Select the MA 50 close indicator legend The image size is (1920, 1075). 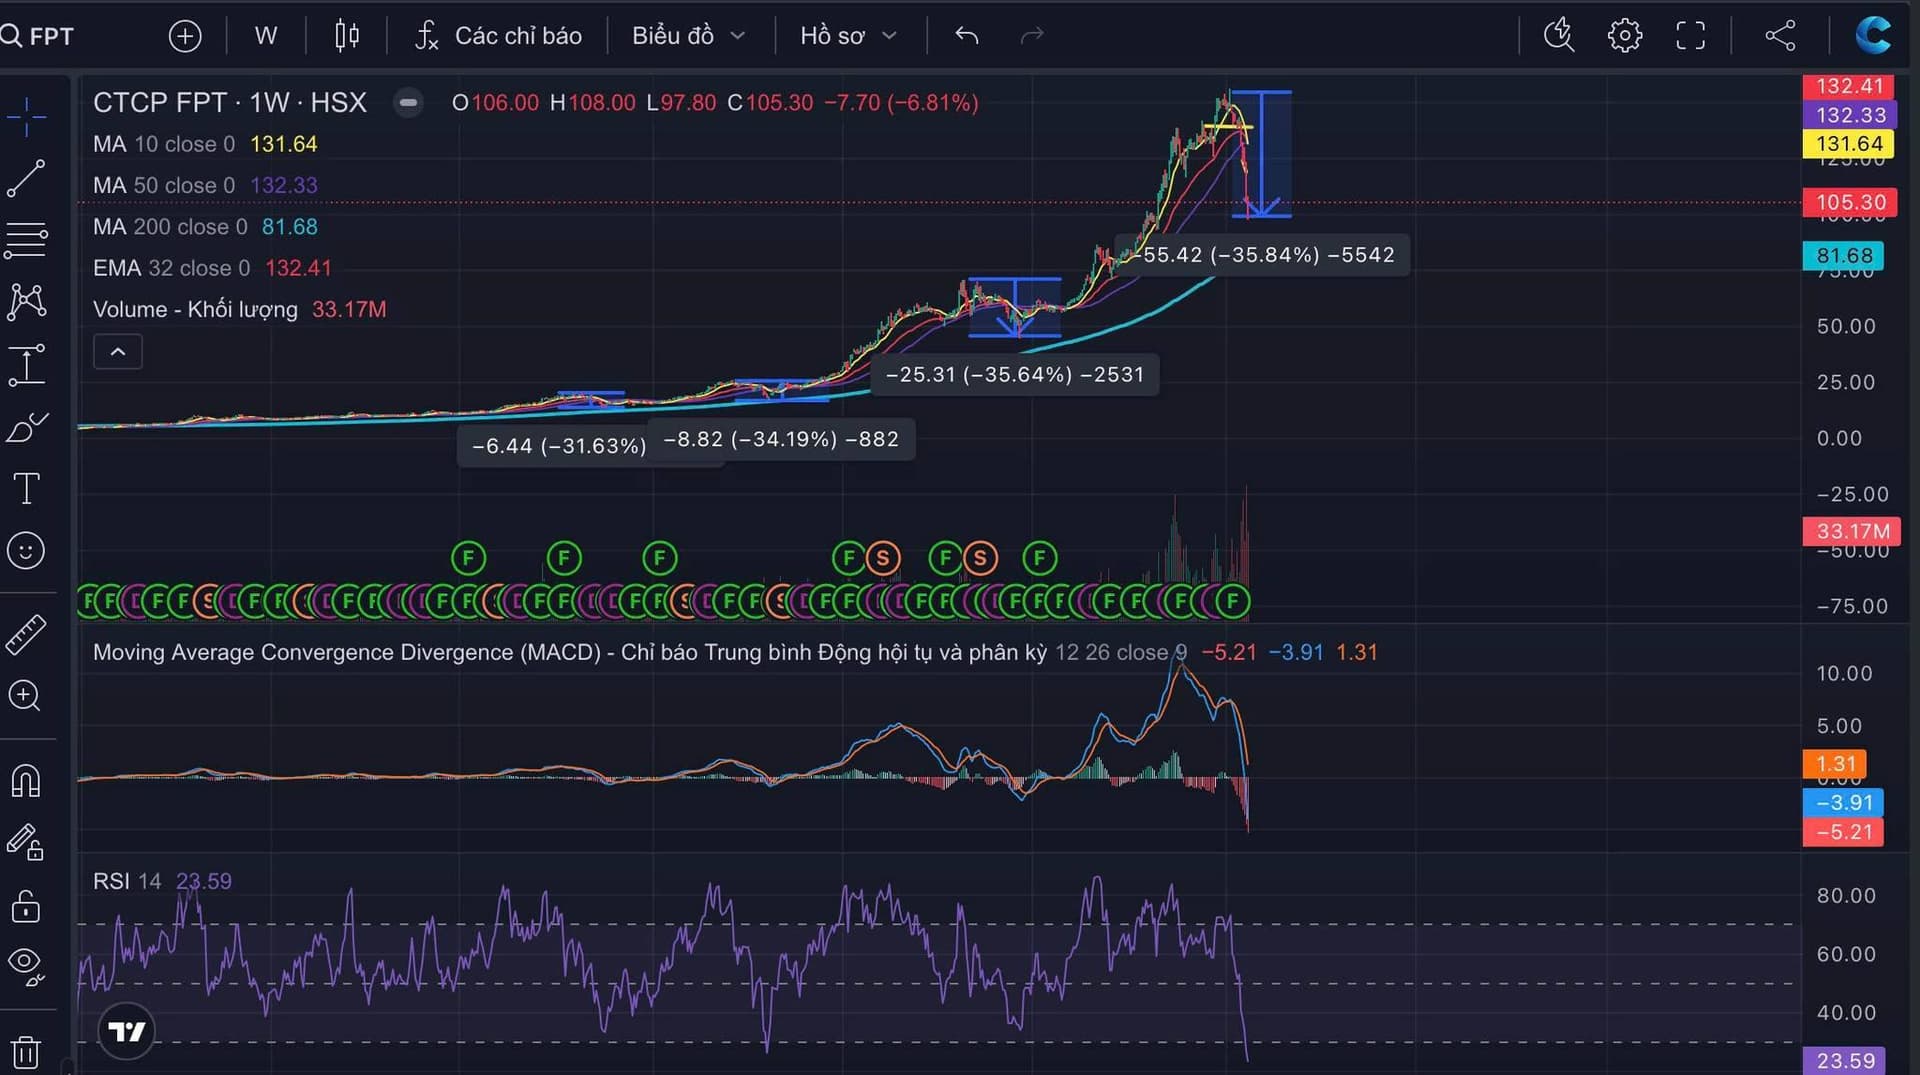[205, 185]
